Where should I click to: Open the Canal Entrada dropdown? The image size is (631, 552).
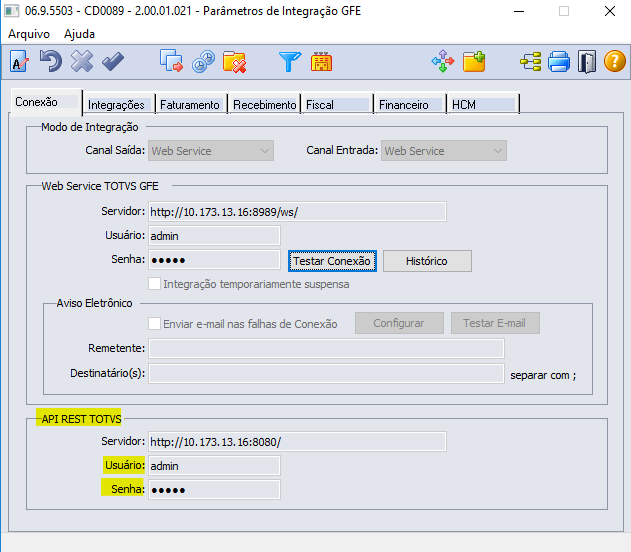pos(444,151)
